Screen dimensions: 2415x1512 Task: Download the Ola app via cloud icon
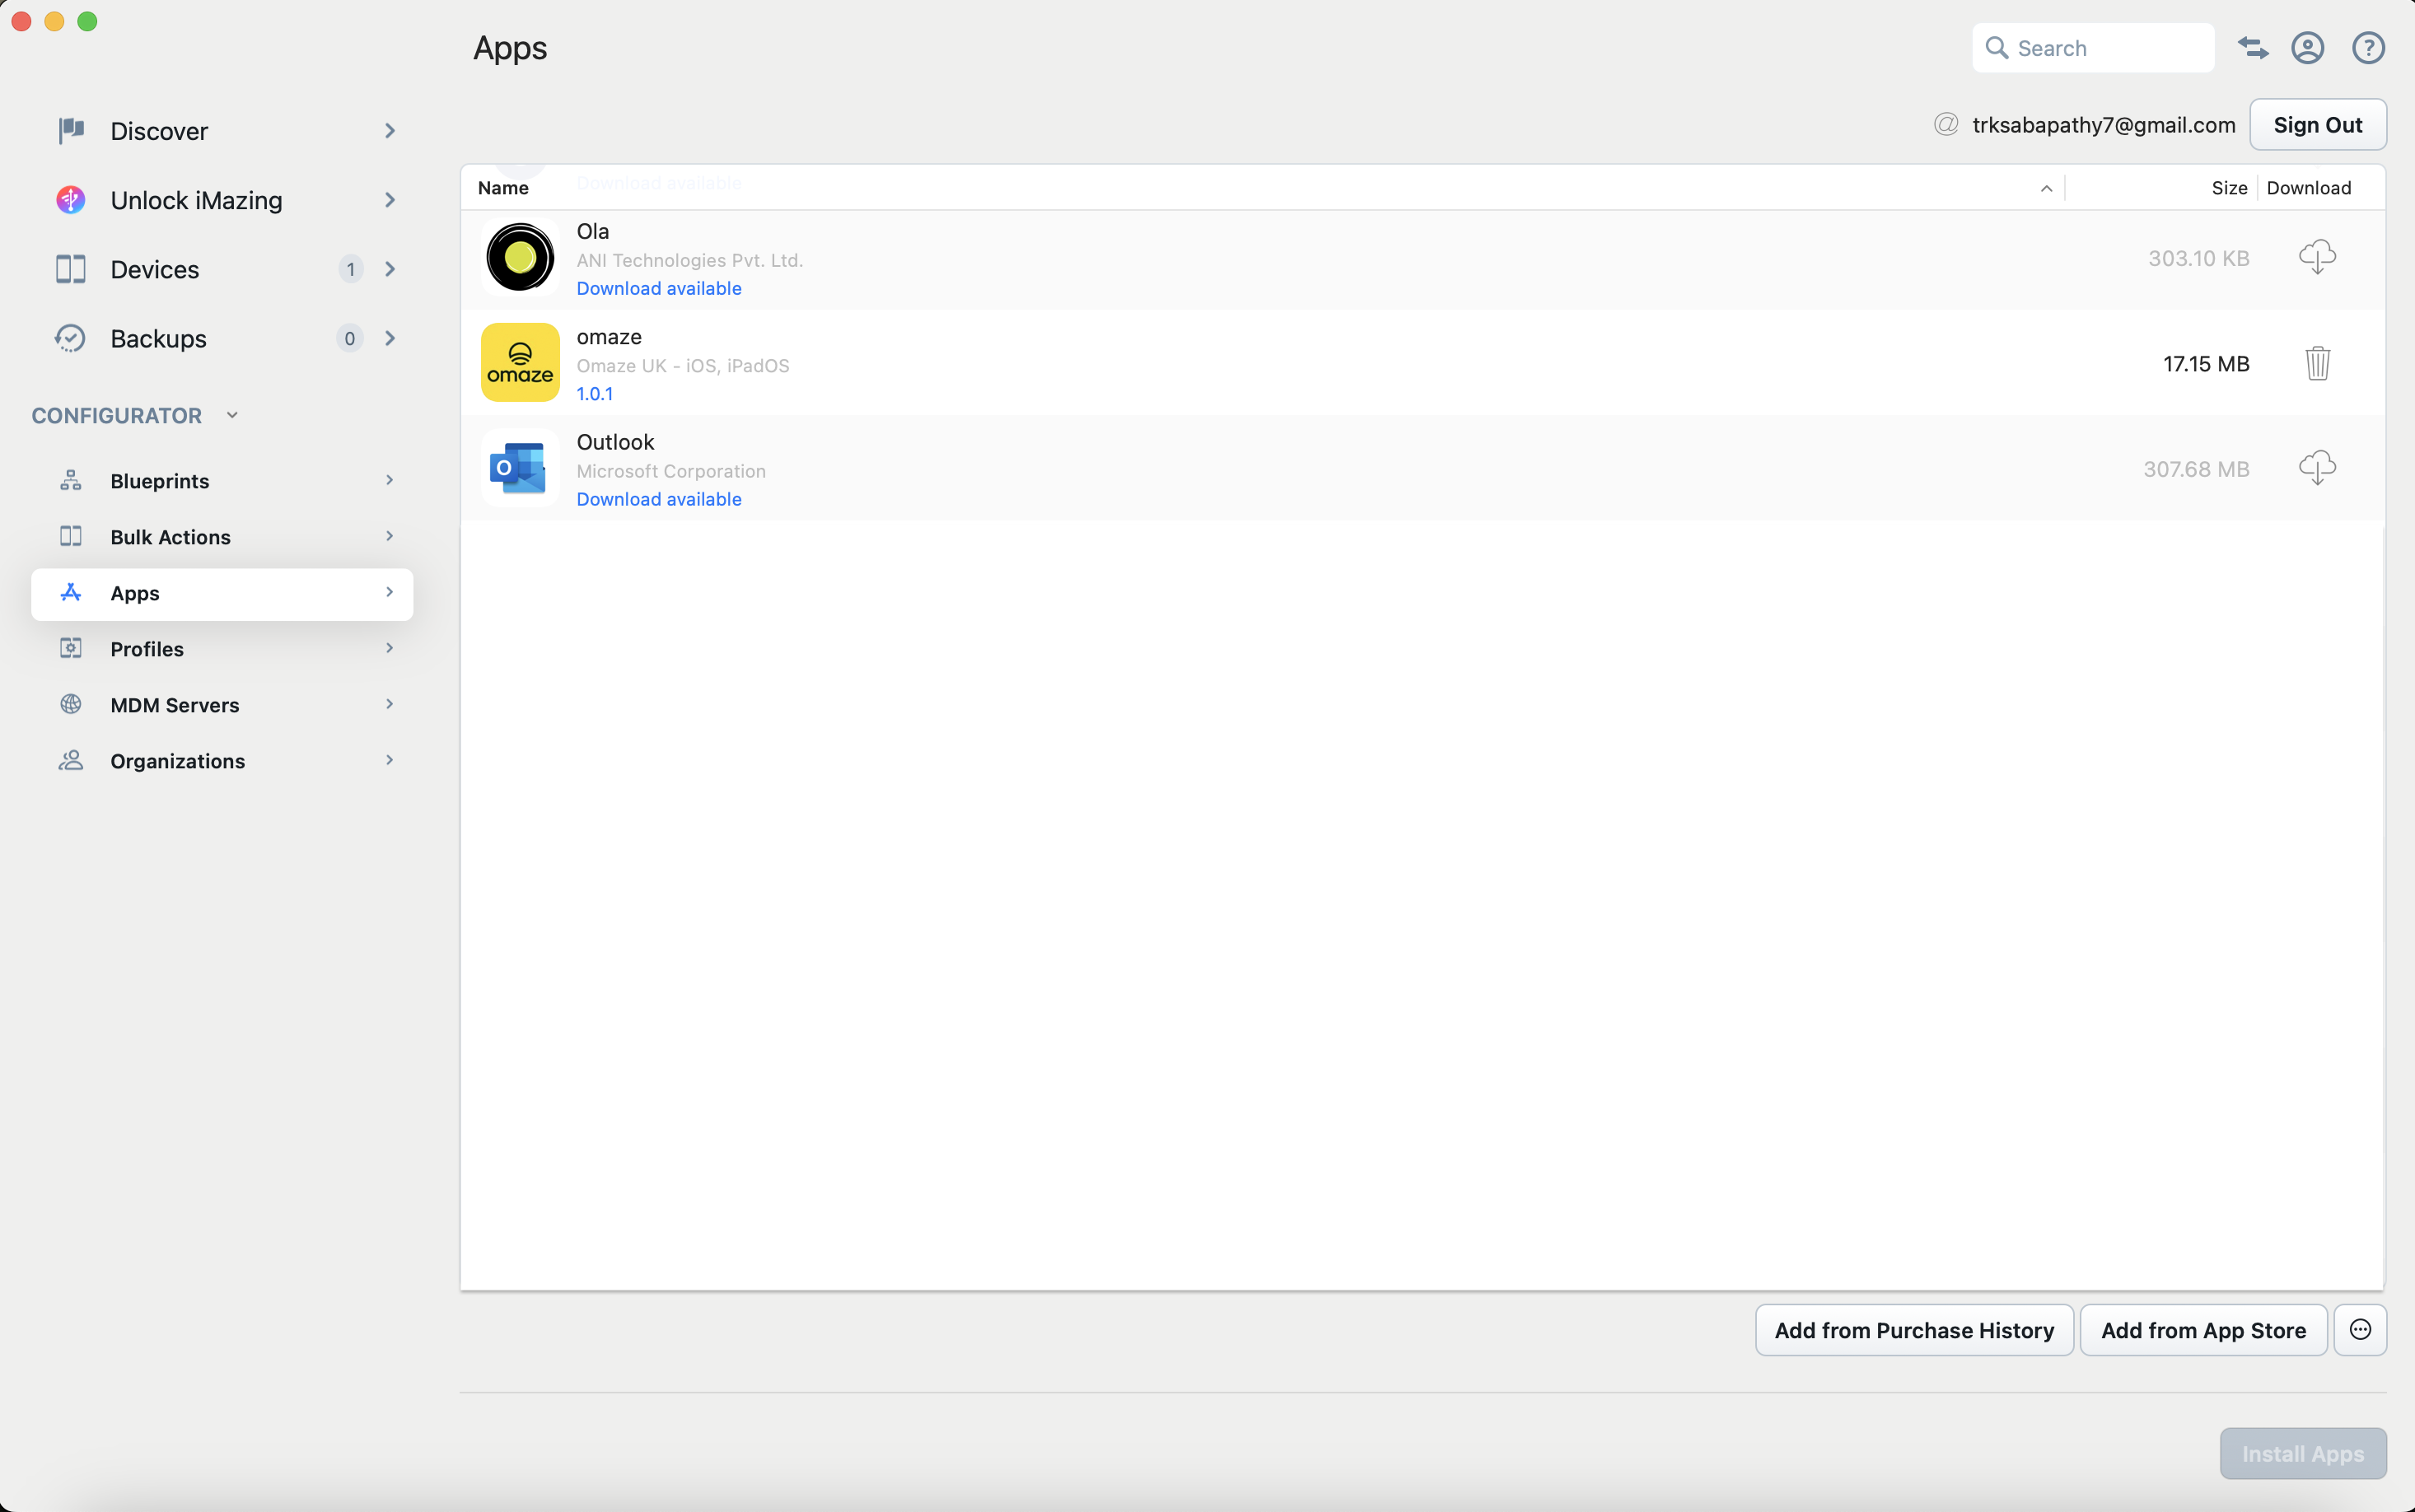pyautogui.click(x=2317, y=257)
